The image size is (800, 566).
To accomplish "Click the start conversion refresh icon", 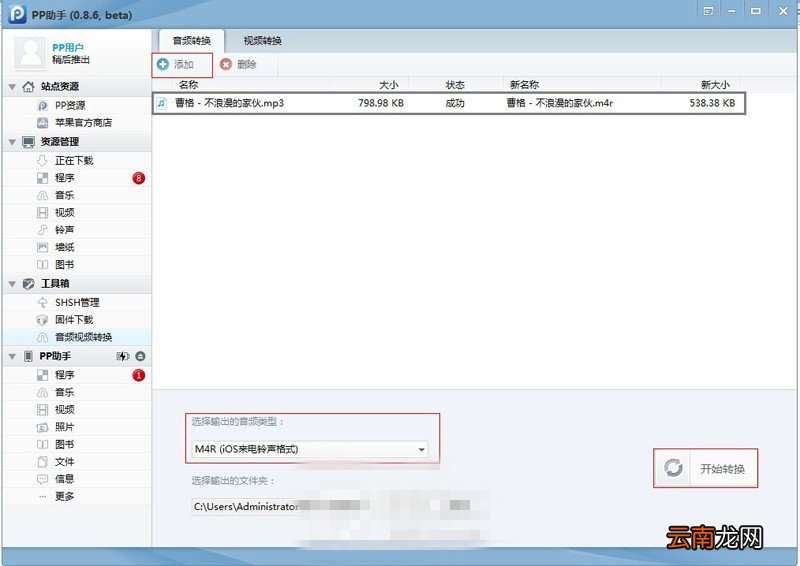I will click(x=673, y=468).
